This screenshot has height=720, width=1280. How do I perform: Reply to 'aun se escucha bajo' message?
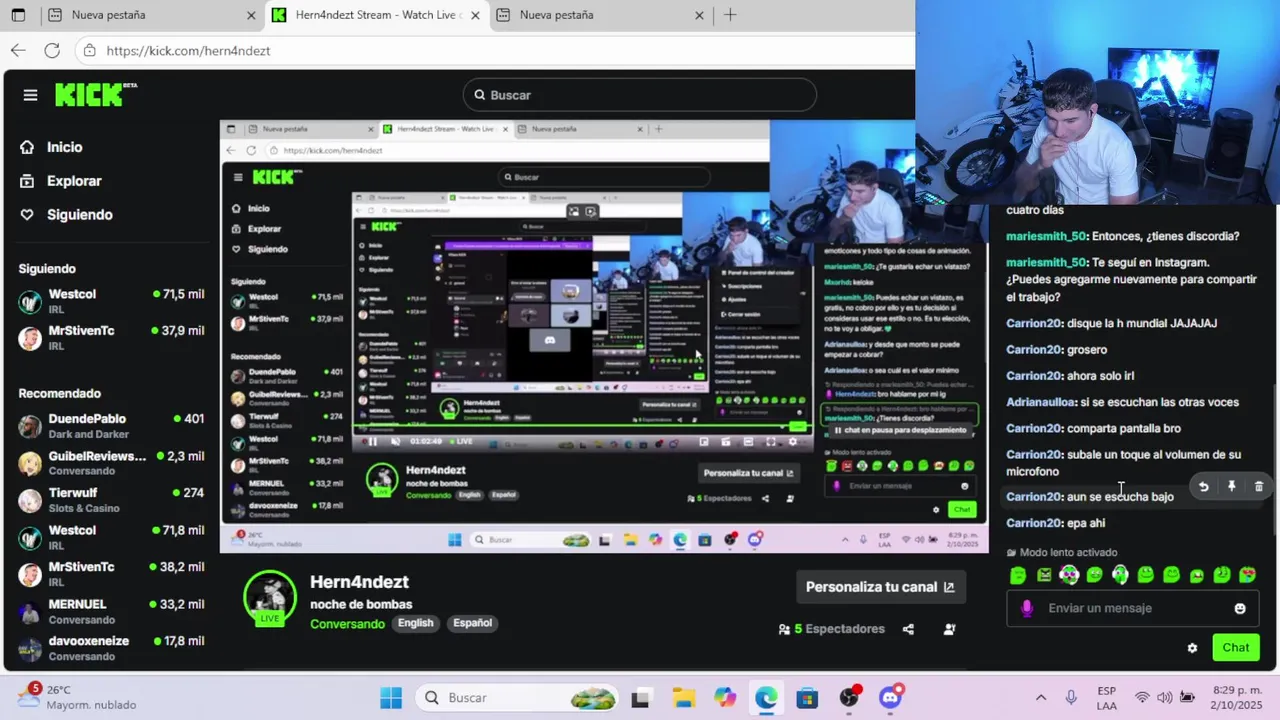click(1204, 487)
